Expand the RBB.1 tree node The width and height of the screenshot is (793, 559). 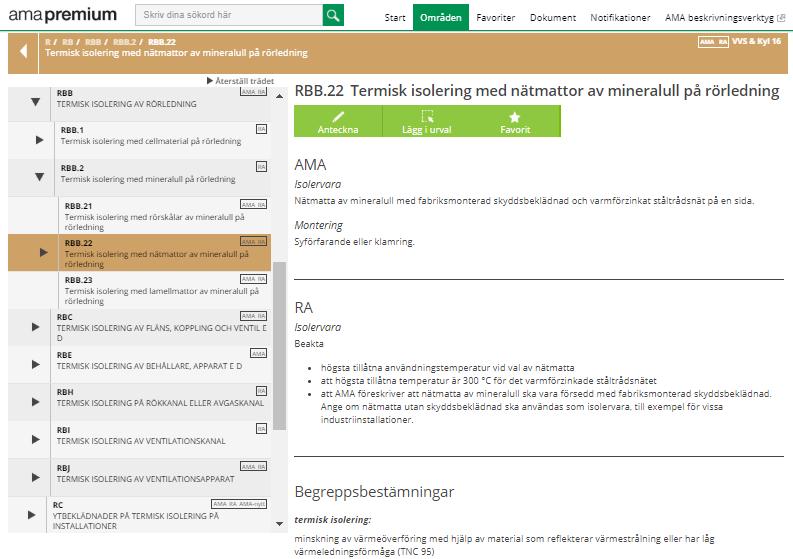[39, 140]
